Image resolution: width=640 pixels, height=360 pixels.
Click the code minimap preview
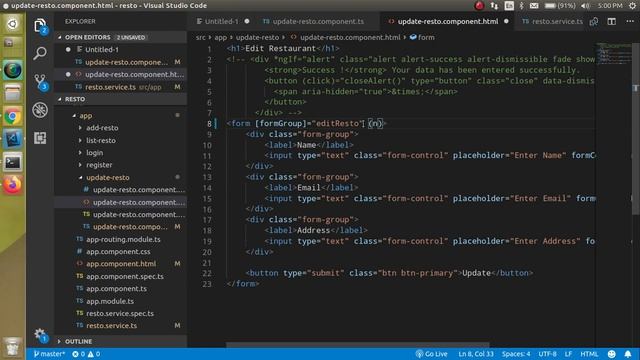(613, 53)
